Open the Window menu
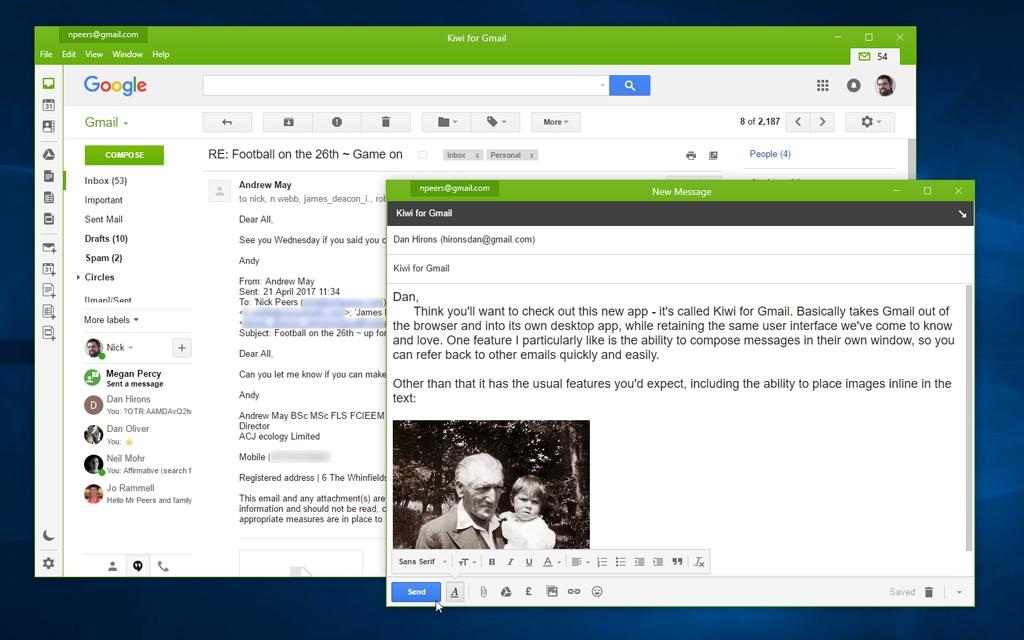 127,55
